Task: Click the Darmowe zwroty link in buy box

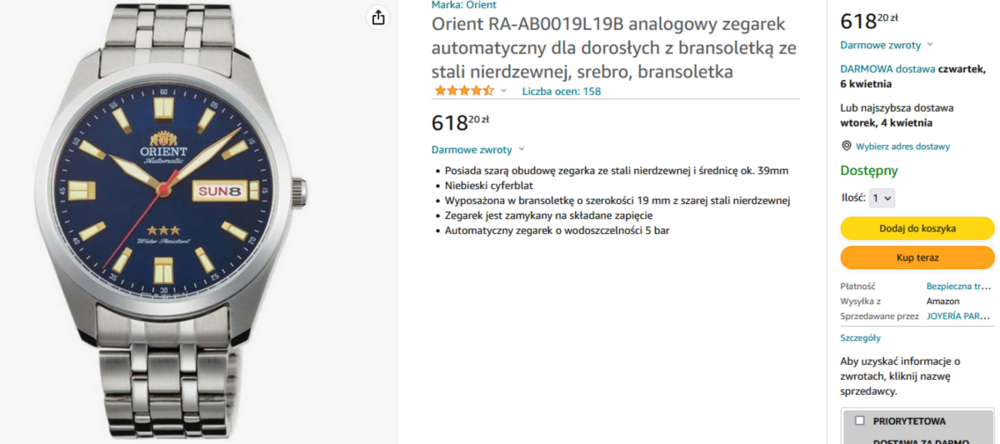Action: pos(880,45)
